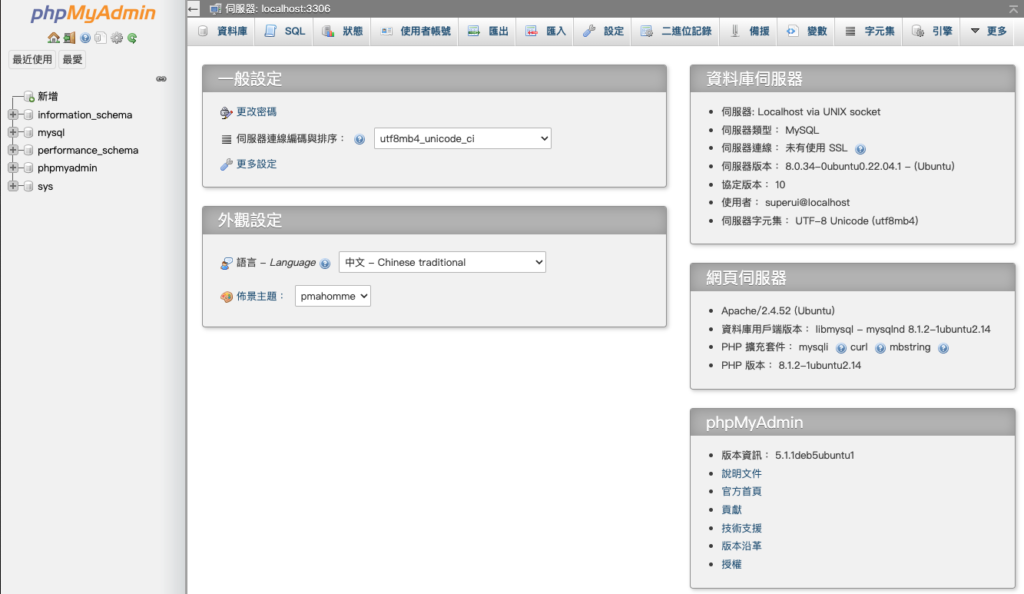Switch to the SQL tab
Image resolution: width=1024 pixels, height=594 pixels.
[x=285, y=31]
